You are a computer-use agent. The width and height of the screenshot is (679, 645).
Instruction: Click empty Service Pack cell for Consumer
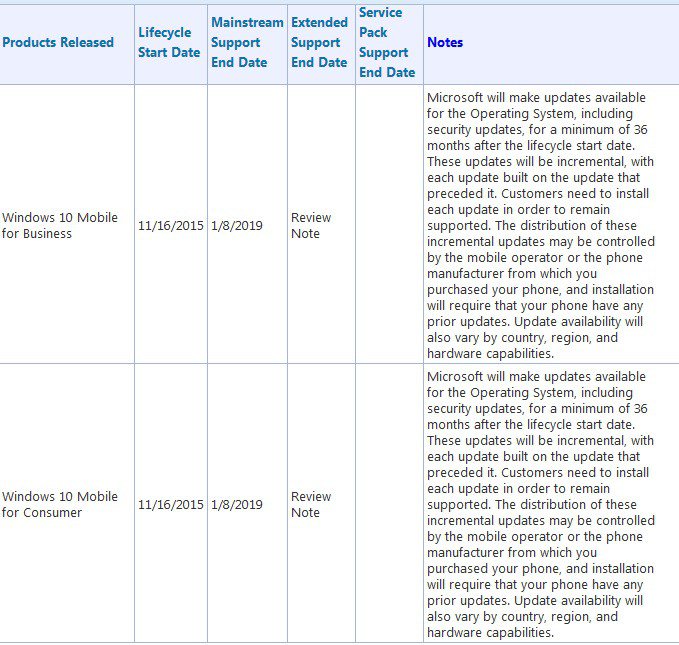[389, 504]
